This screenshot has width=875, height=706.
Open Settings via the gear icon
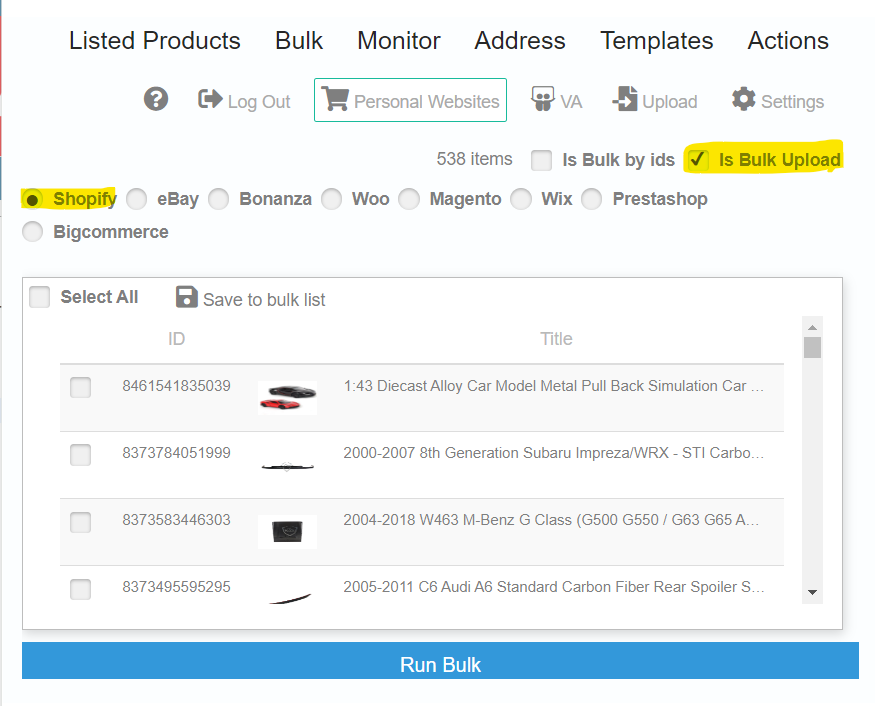[x=743, y=99]
